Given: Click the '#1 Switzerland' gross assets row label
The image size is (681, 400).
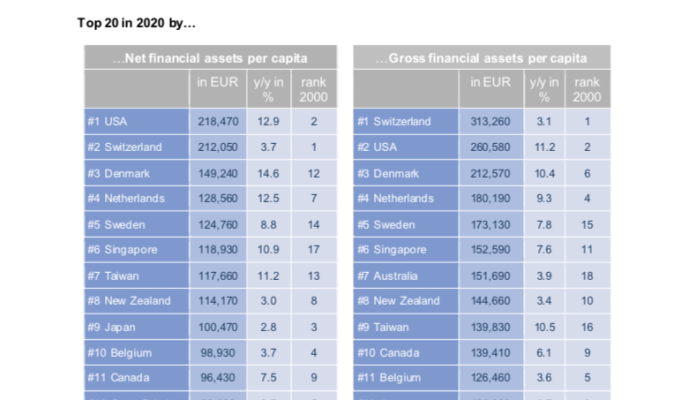Looking at the screenshot, I should (406, 121).
